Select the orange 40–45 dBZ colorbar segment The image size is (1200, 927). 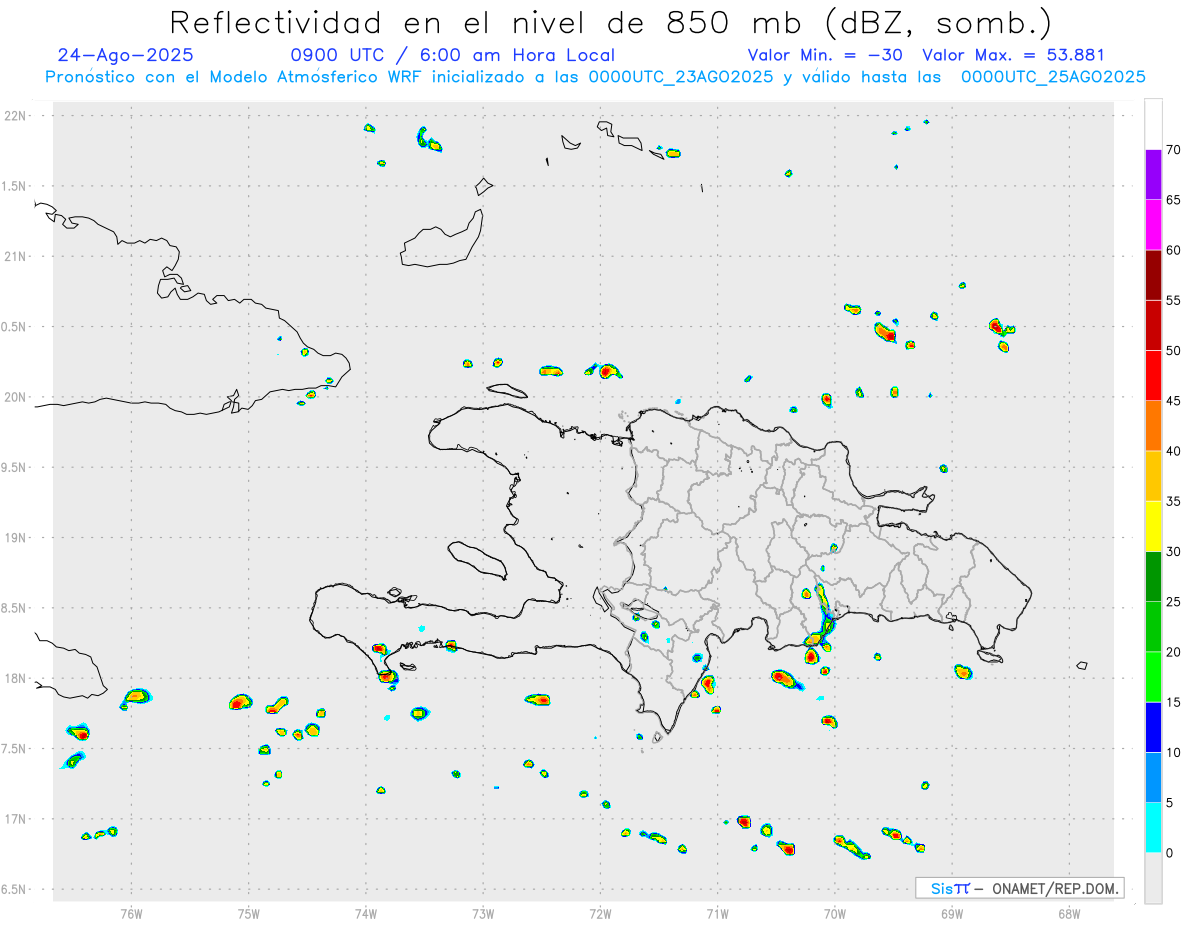pyautogui.click(x=1153, y=426)
